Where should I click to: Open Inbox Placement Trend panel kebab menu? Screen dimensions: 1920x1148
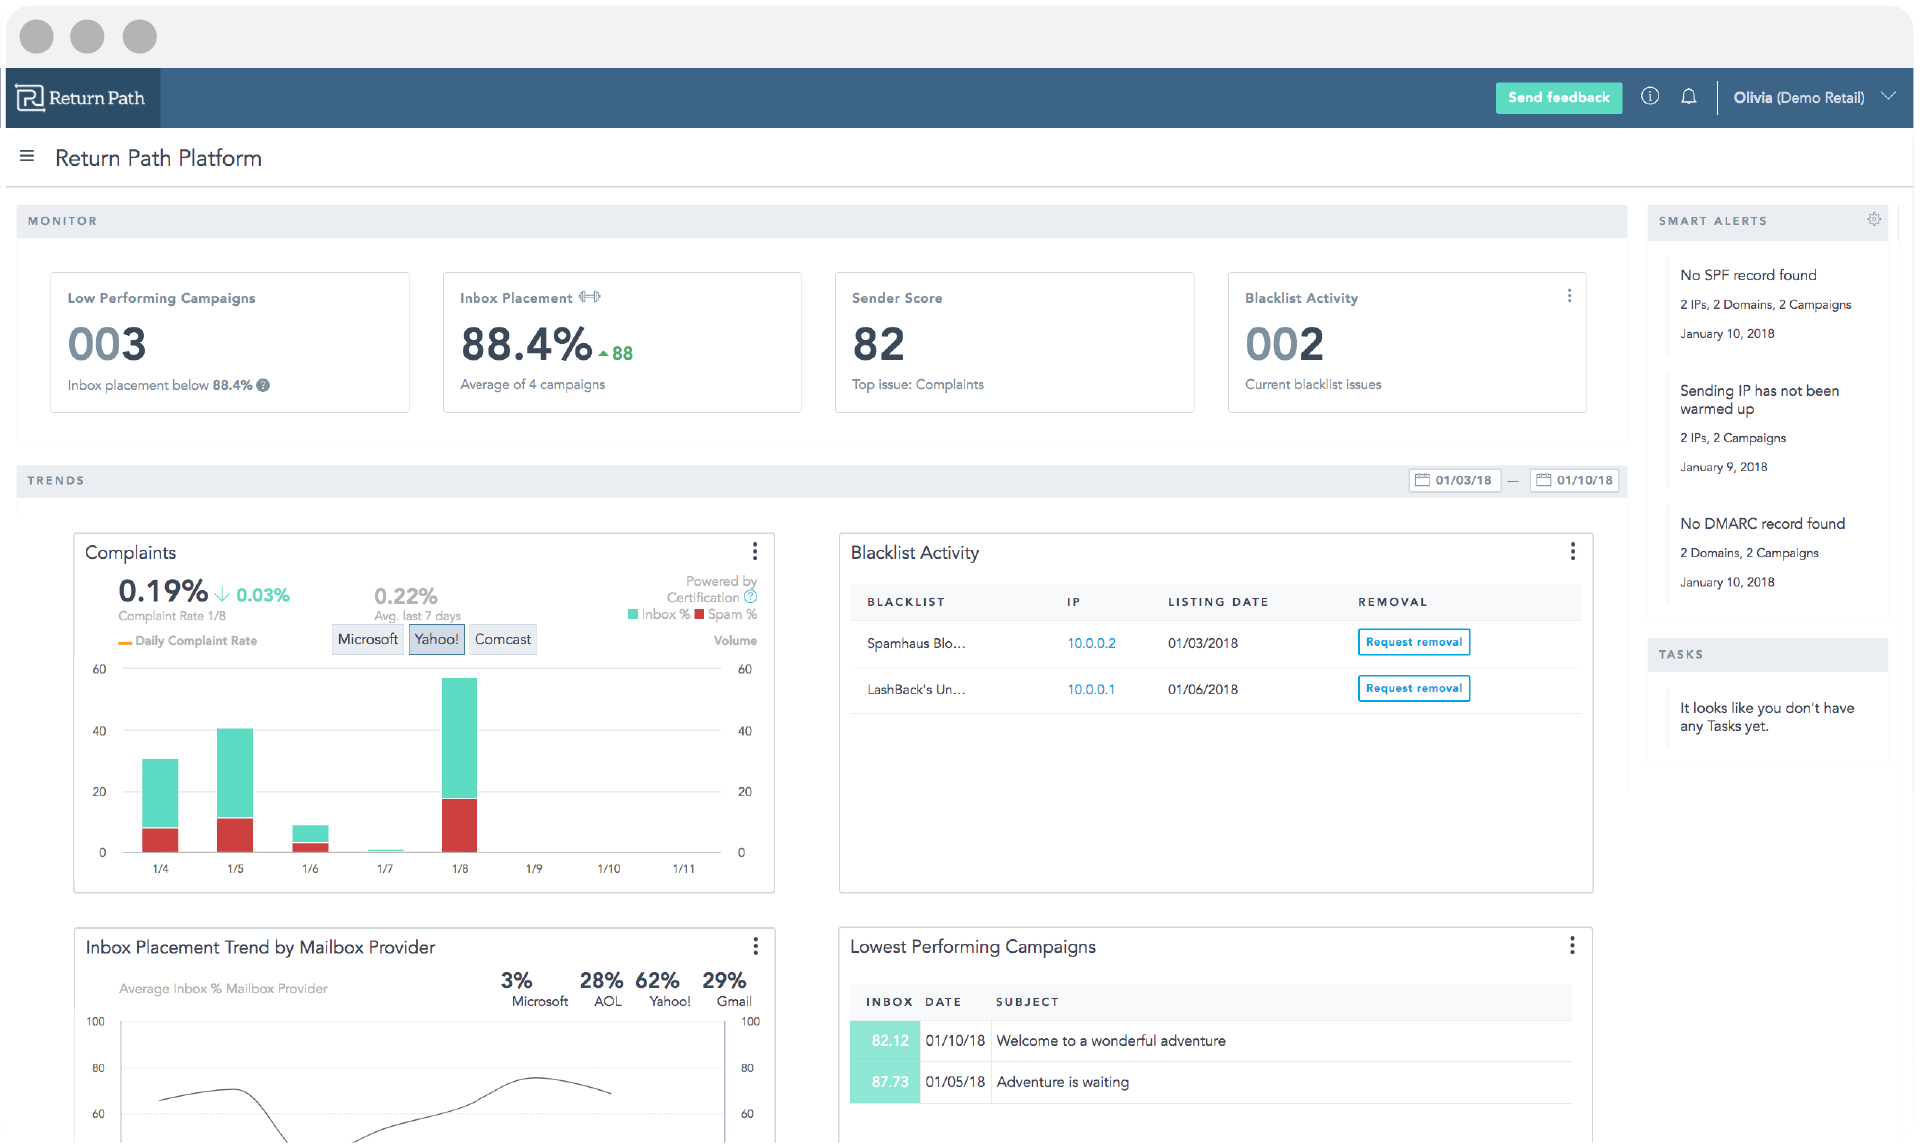755,945
